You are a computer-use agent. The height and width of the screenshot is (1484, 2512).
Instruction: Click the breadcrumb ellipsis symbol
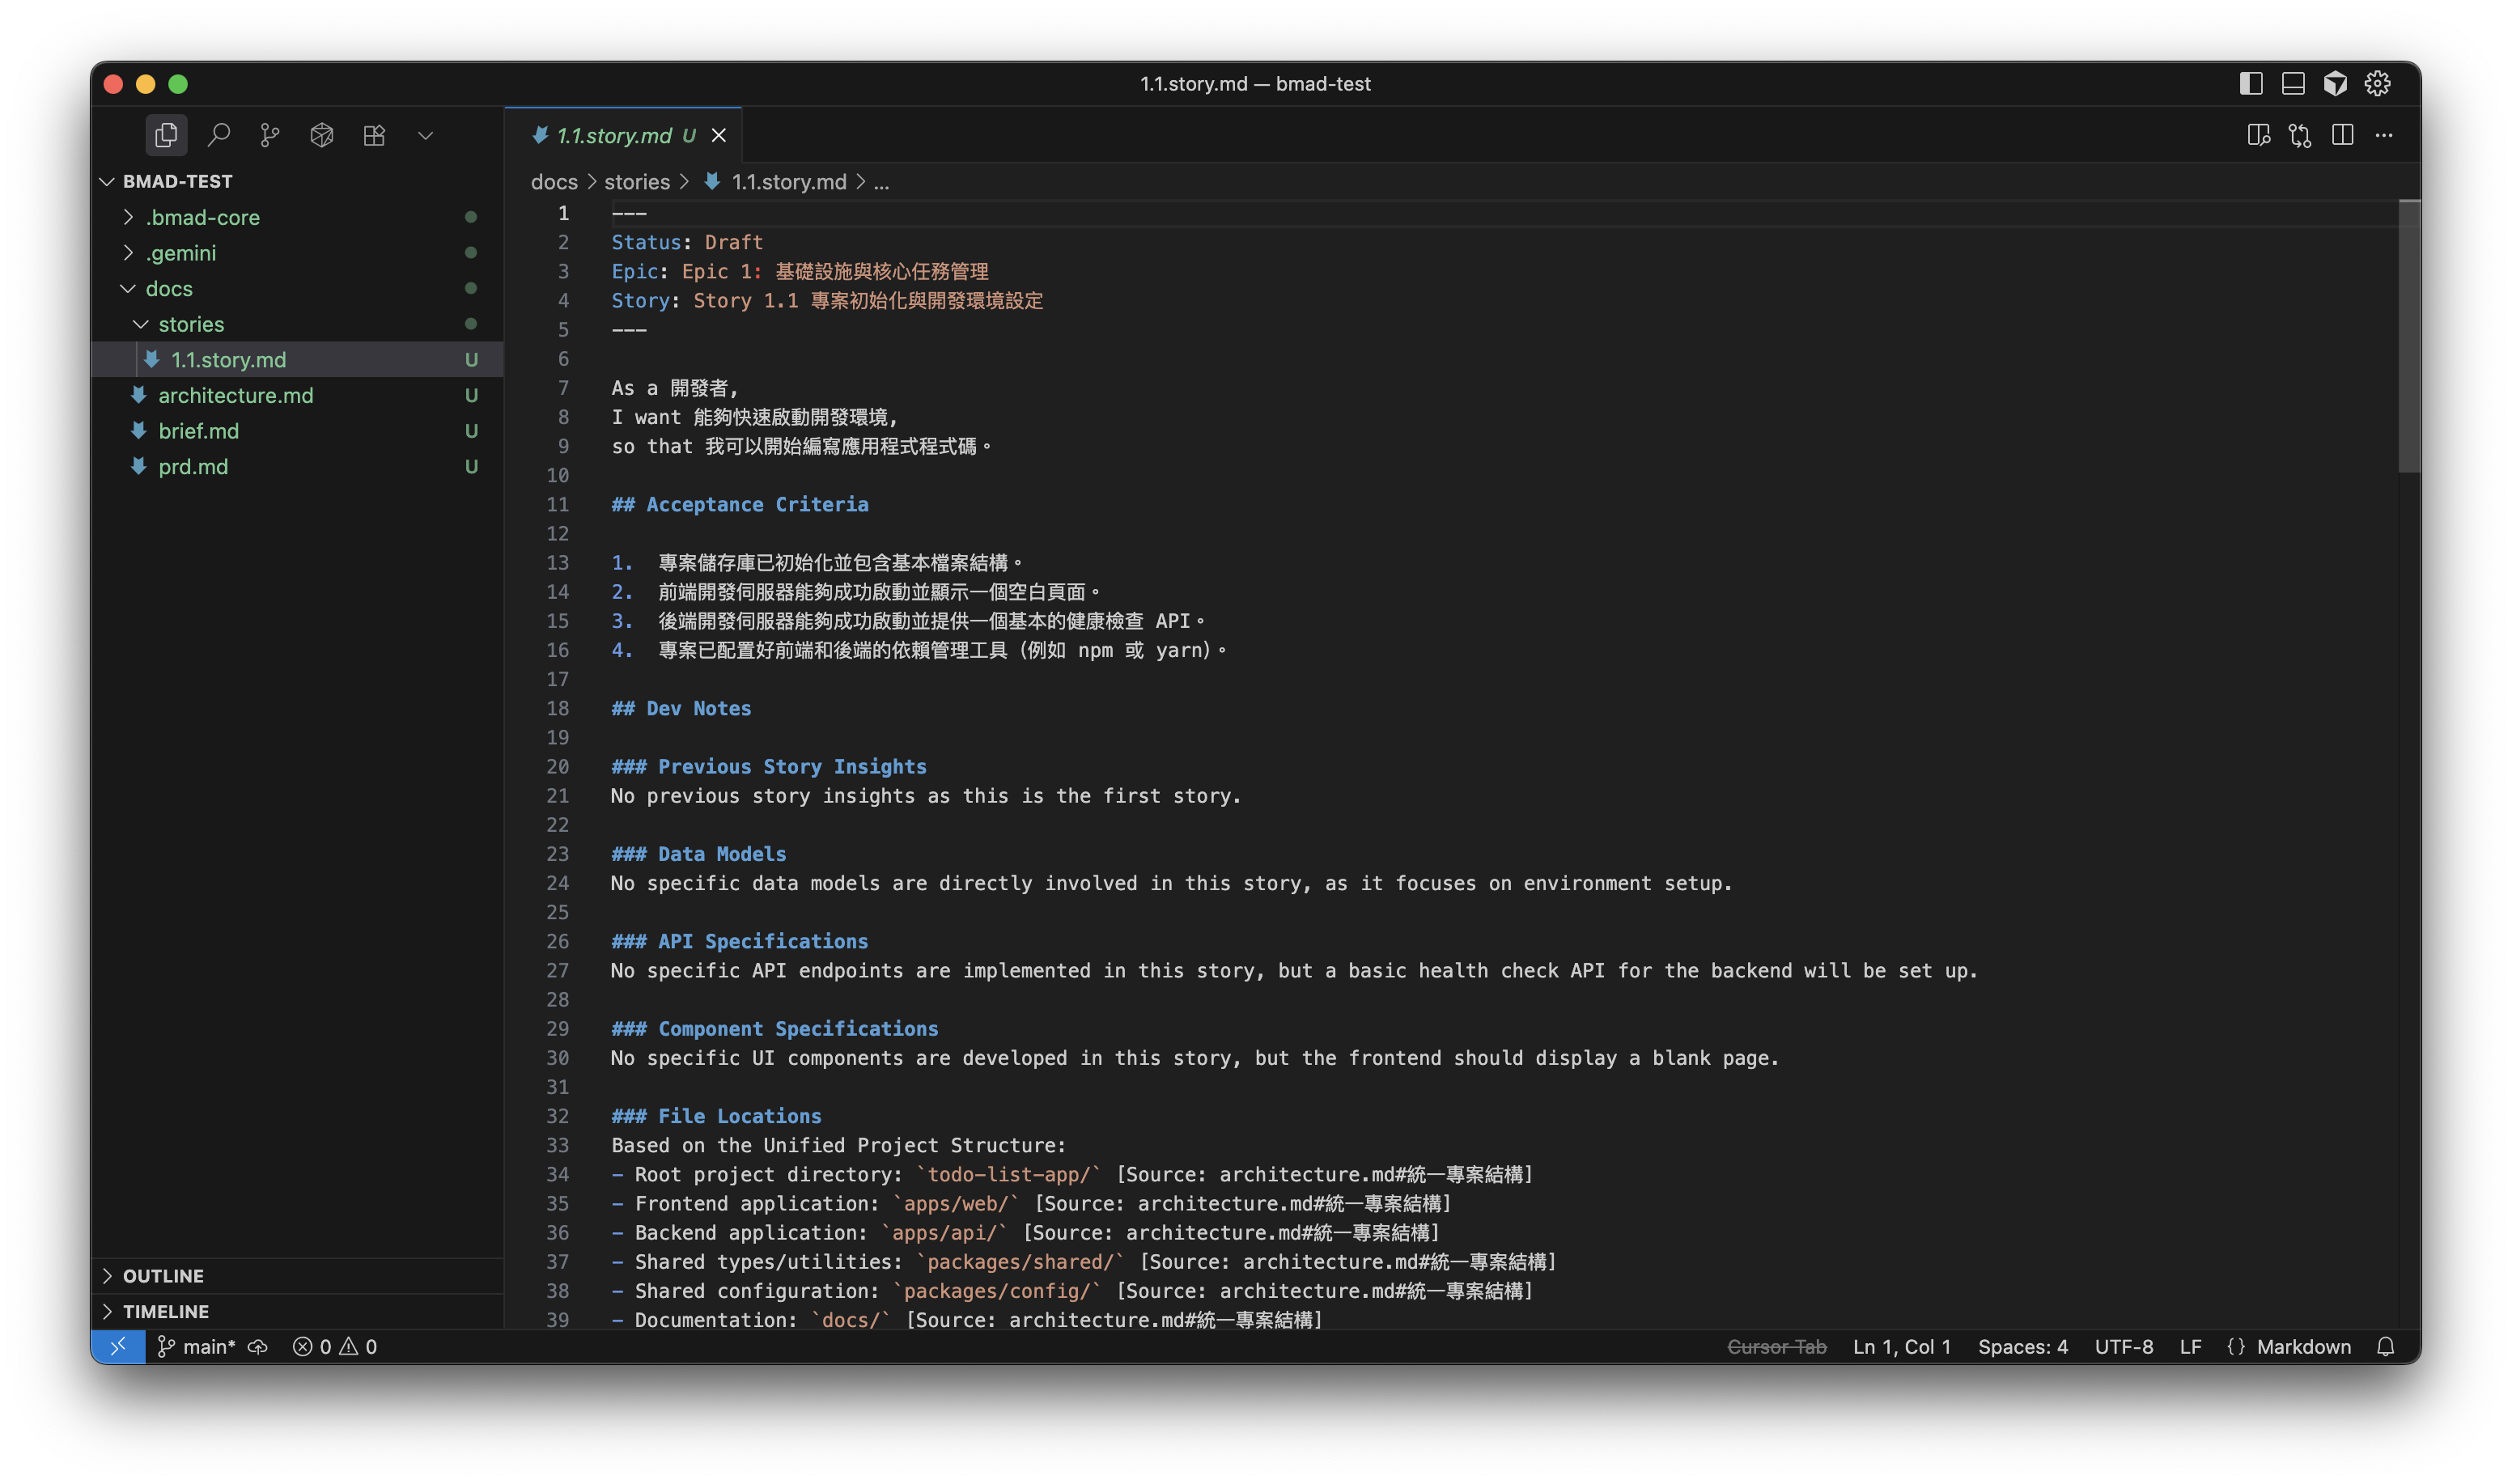point(881,182)
